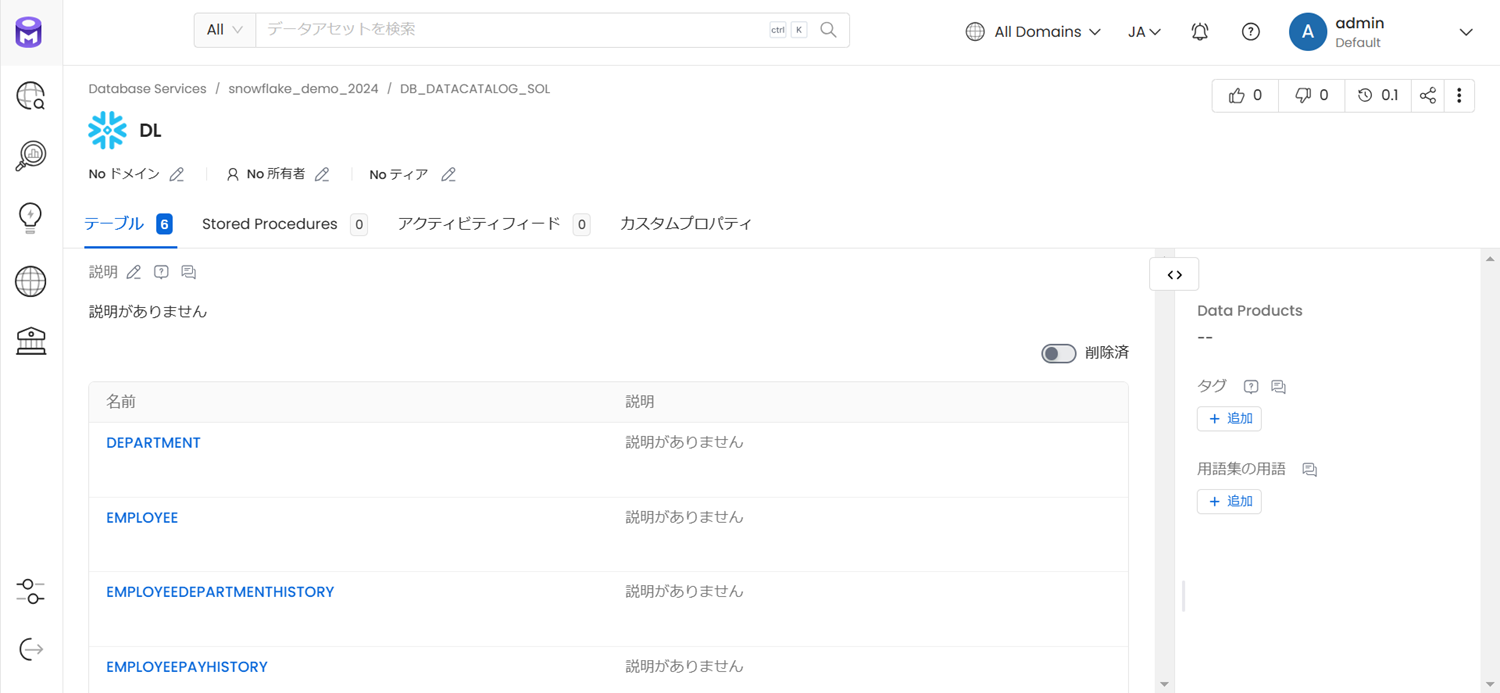
Task: Open the JA language dropdown
Action: coord(1145,32)
